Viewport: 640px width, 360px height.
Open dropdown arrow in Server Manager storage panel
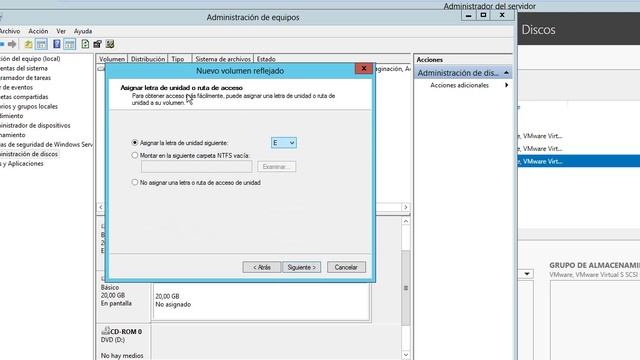[527, 274]
